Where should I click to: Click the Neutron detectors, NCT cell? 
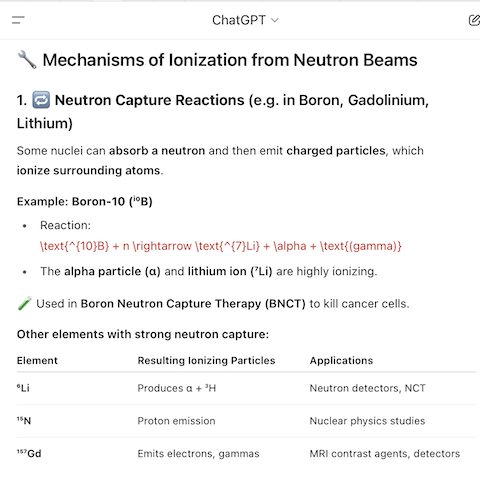click(x=367, y=388)
